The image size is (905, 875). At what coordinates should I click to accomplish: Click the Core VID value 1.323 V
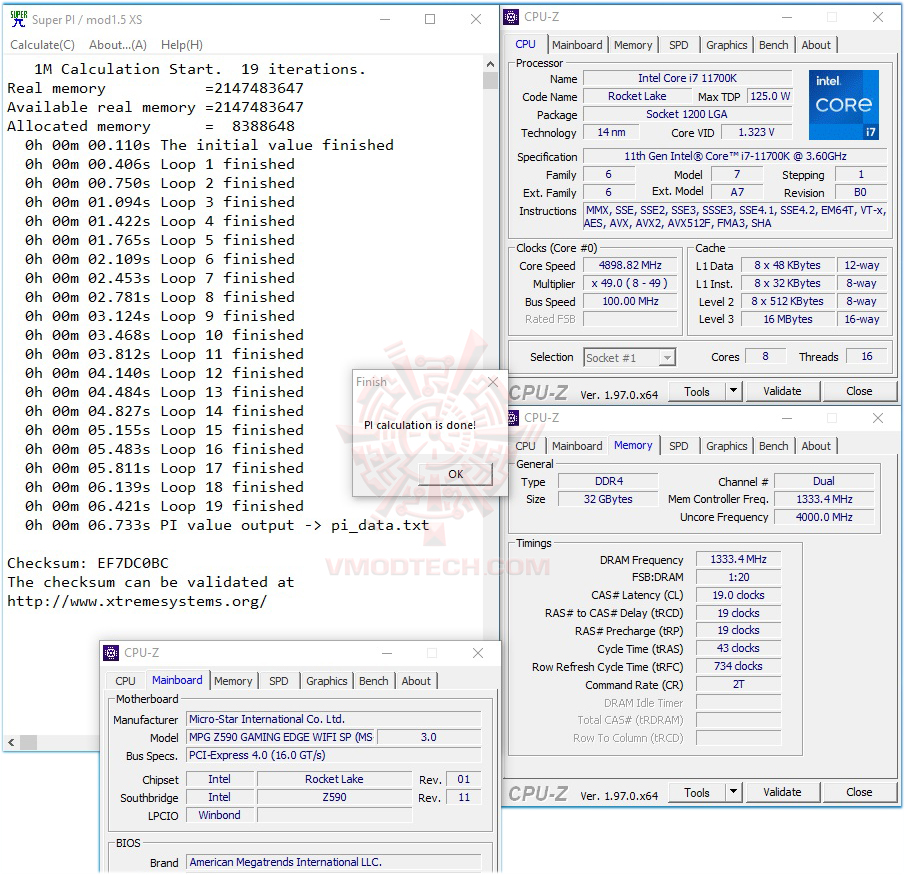click(756, 132)
